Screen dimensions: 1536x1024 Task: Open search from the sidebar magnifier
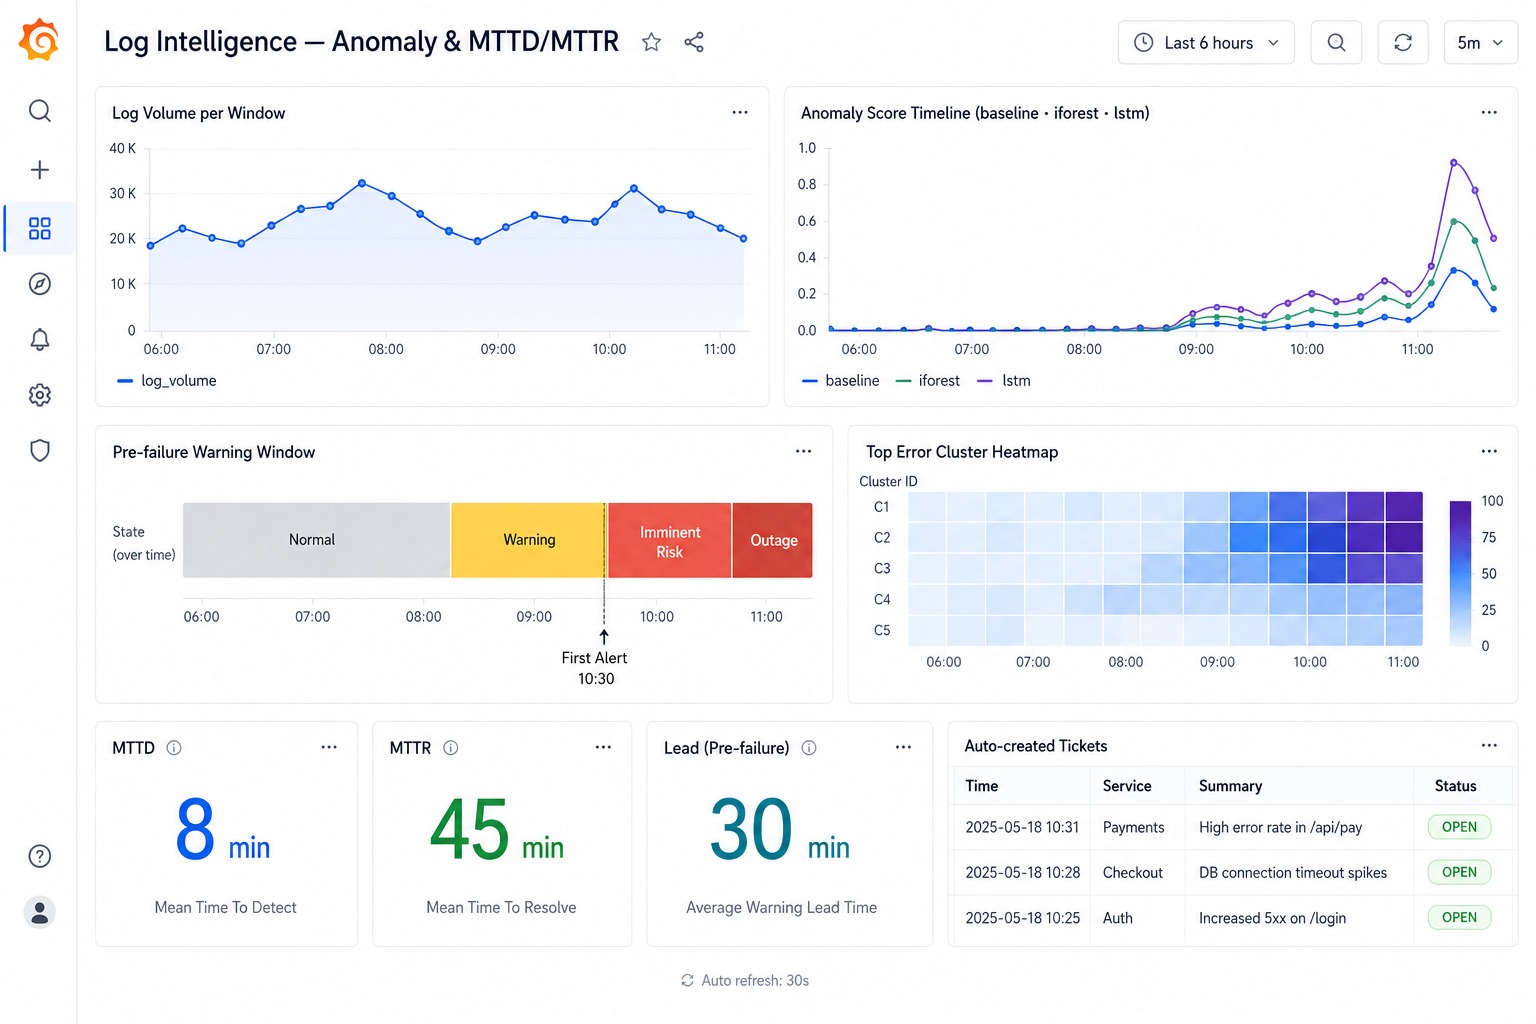(x=40, y=111)
